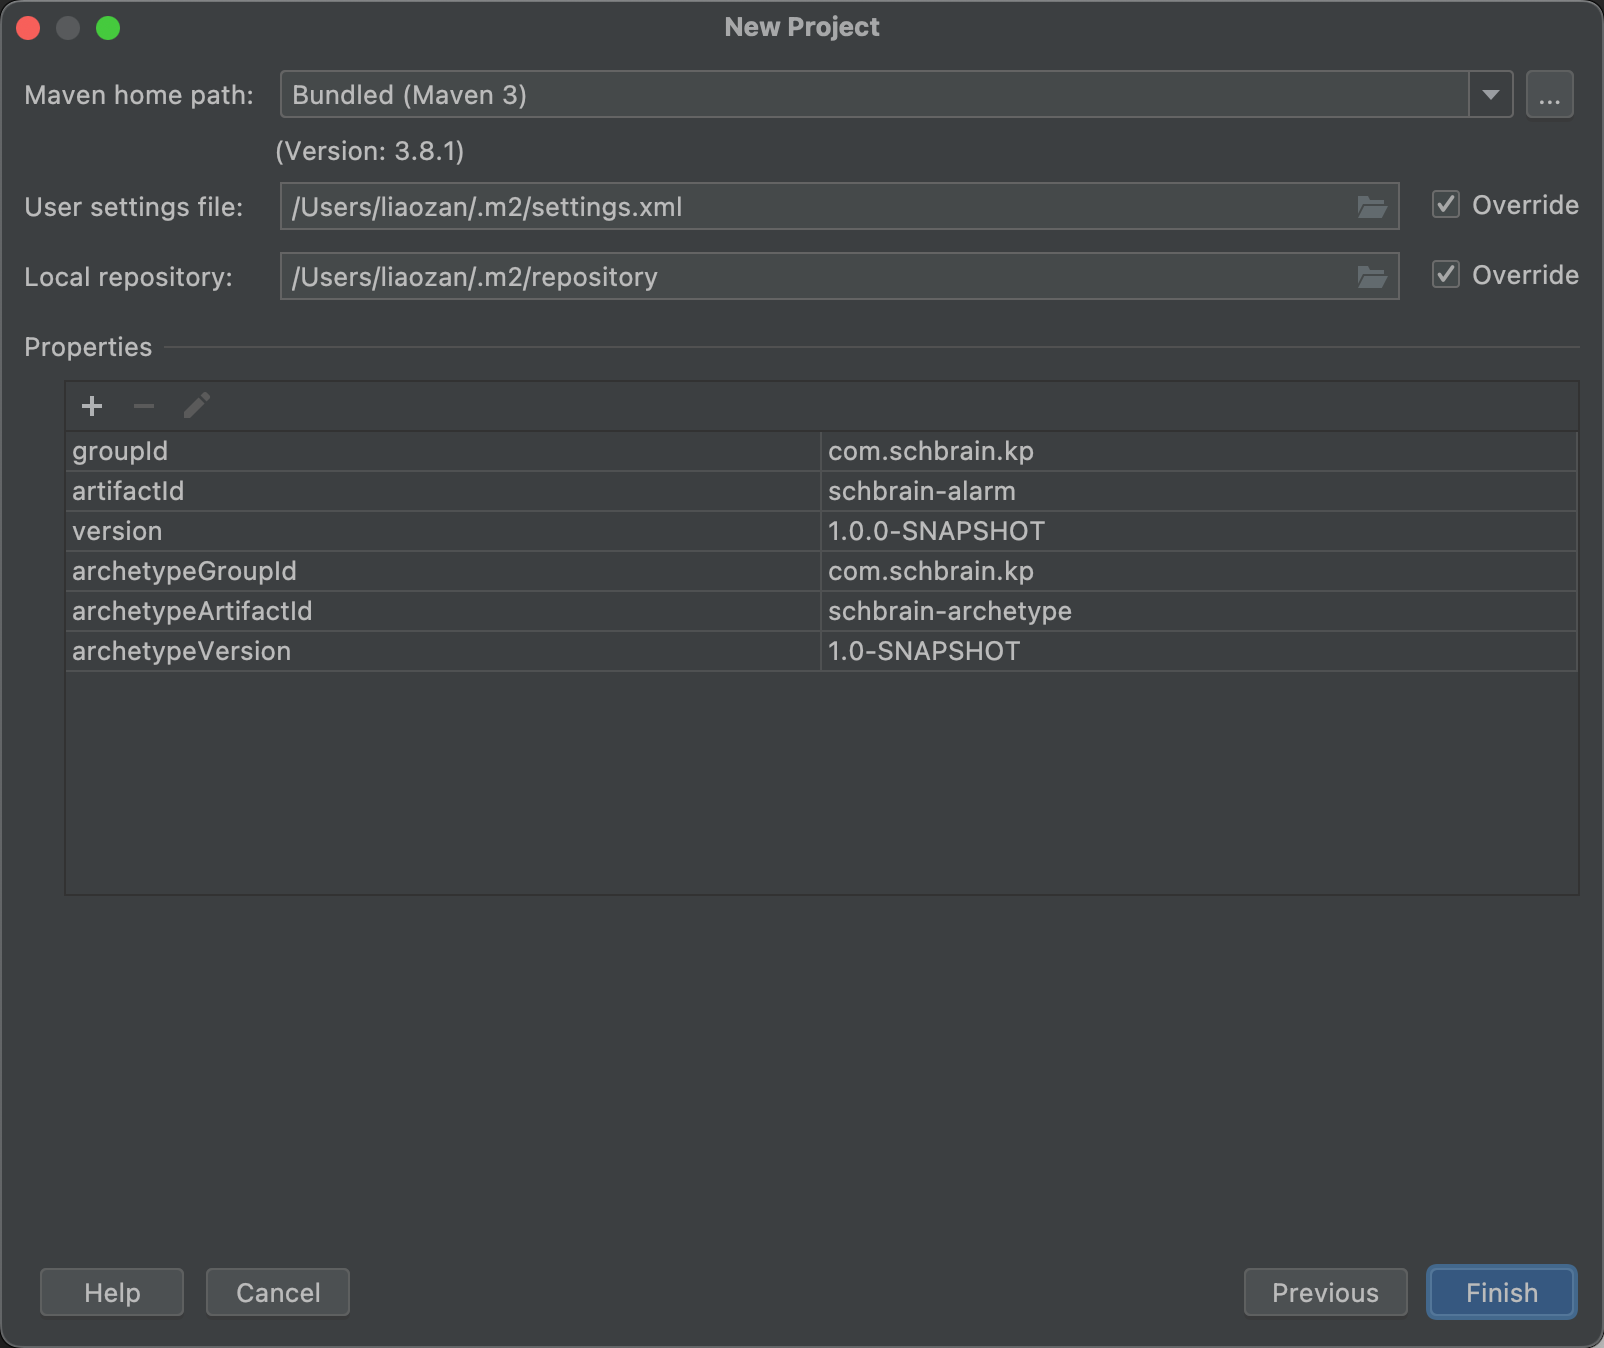The width and height of the screenshot is (1604, 1348).
Task: Cancel the New Project dialog
Action: pos(278,1293)
